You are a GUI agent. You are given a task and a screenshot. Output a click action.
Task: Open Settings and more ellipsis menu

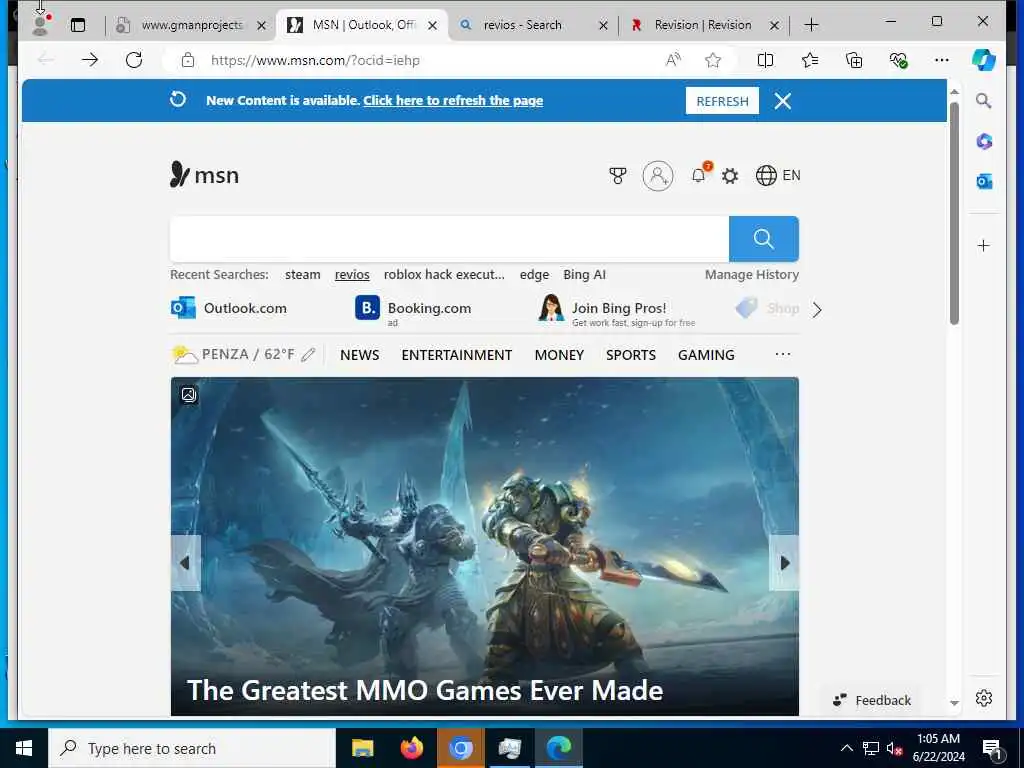(x=942, y=60)
